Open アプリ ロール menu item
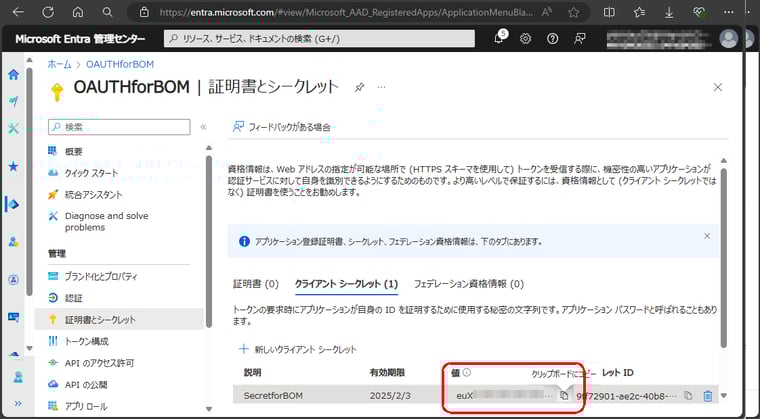760x419 pixels. (86, 406)
